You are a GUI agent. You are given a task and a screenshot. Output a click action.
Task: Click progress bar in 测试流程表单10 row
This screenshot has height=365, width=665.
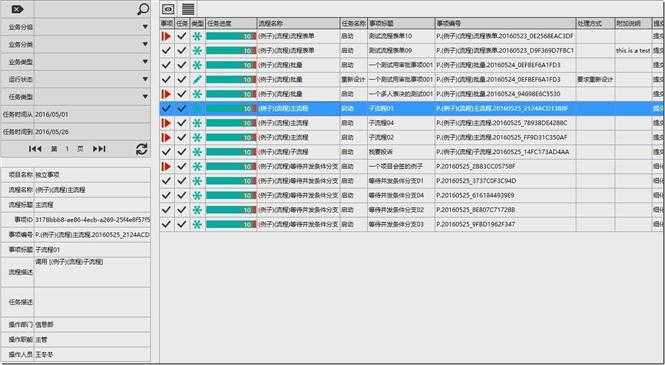(x=231, y=36)
